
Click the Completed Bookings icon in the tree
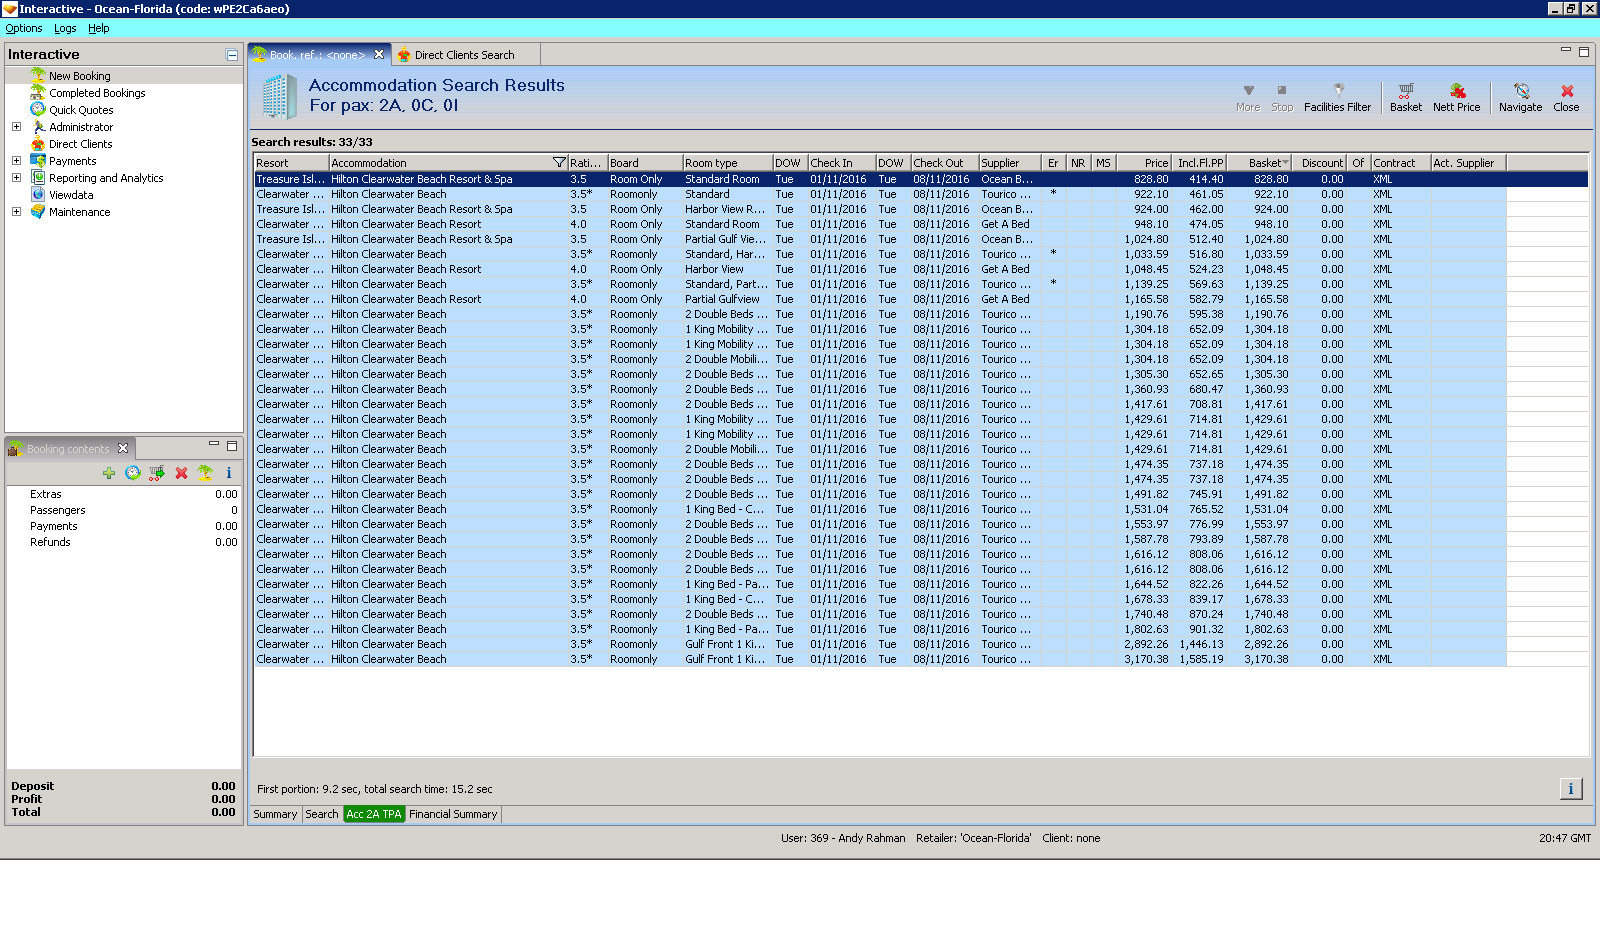(38, 92)
